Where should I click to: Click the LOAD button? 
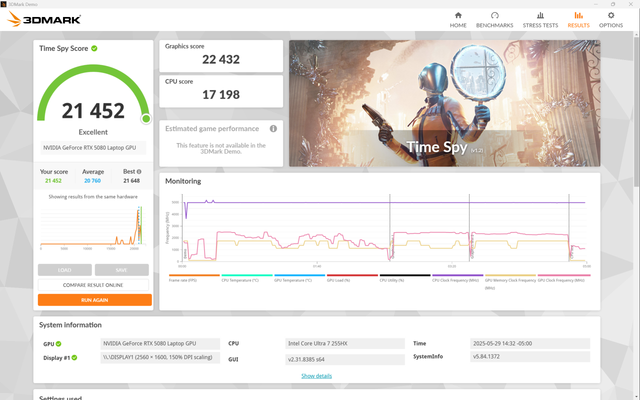pyautogui.click(x=64, y=270)
